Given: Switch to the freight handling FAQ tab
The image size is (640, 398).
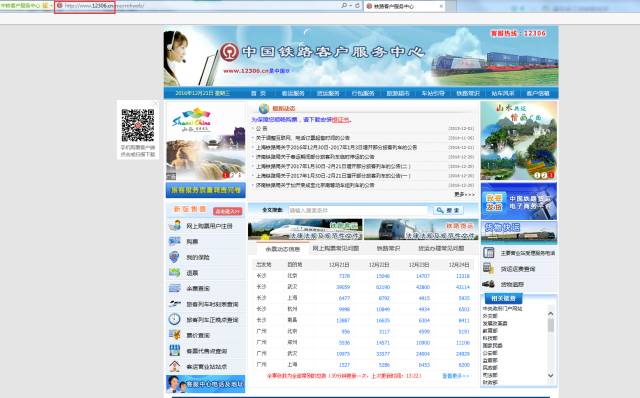Looking at the screenshot, I should (x=441, y=248).
